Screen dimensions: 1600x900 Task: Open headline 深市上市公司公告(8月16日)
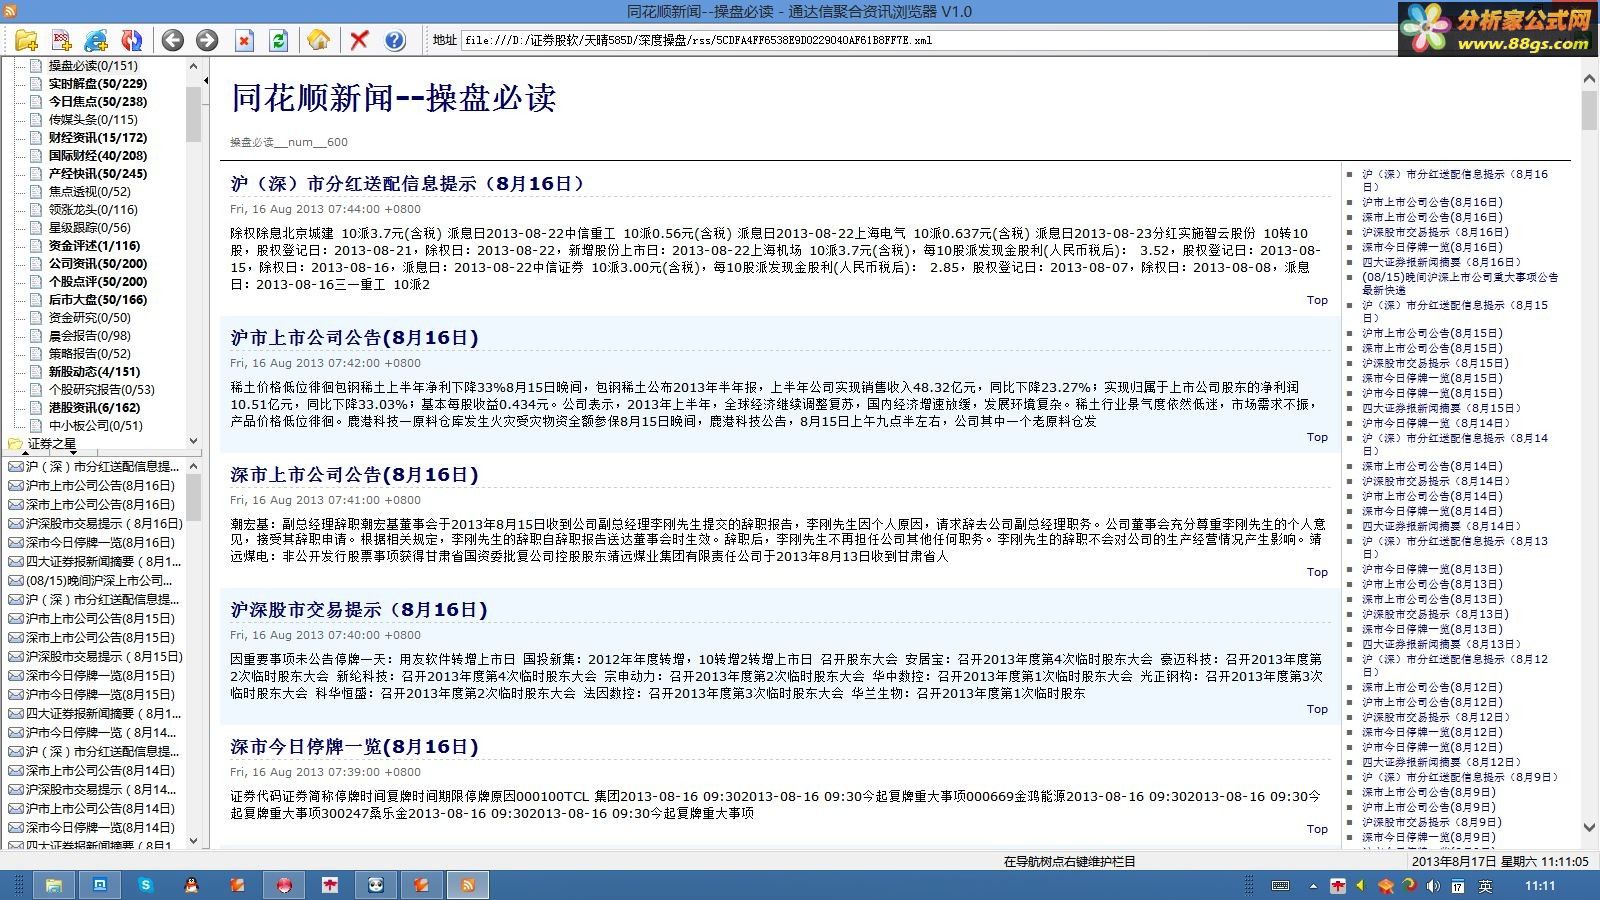(355, 475)
